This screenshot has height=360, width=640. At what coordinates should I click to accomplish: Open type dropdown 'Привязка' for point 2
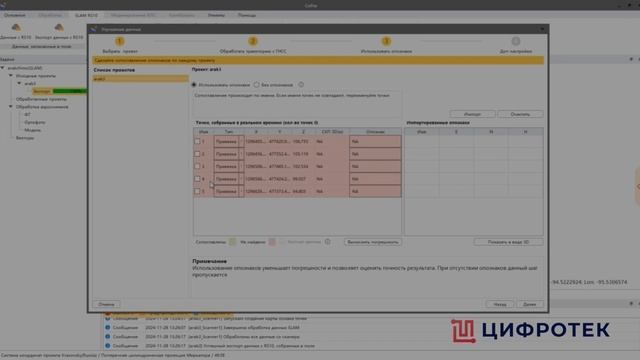click(229, 154)
